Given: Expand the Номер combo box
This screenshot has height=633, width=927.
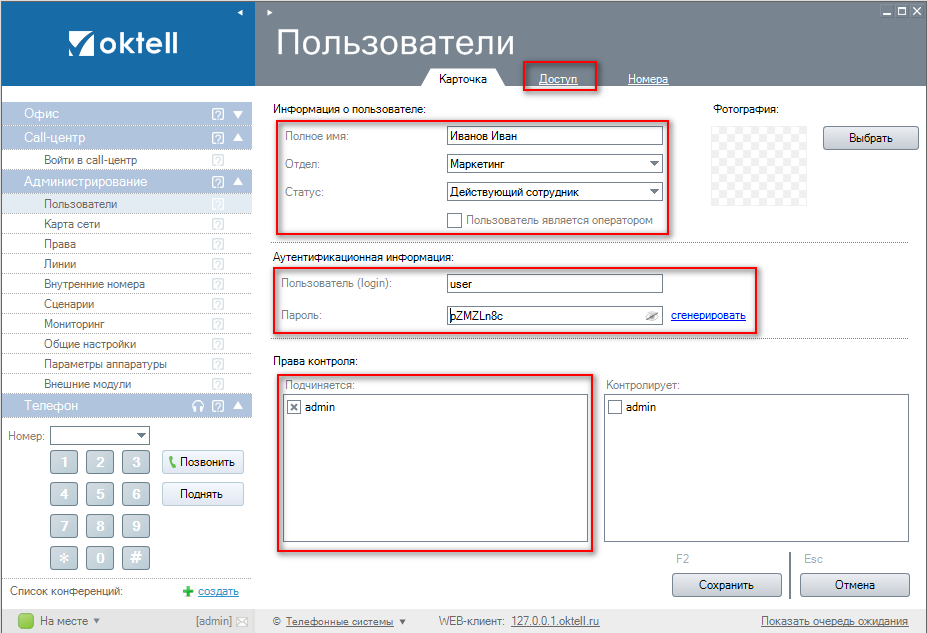Looking at the screenshot, I should point(141,435).
